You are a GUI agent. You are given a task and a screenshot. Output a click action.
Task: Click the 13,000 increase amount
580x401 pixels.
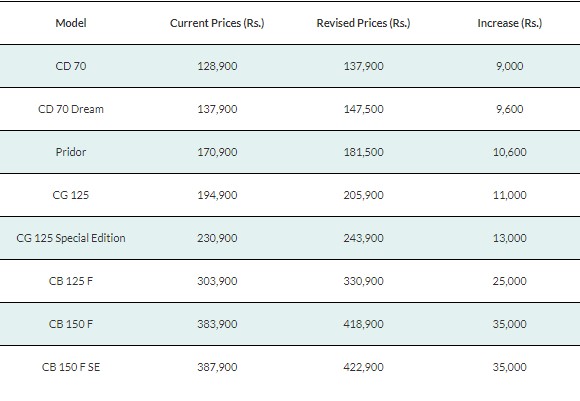(x=510, y=238)
